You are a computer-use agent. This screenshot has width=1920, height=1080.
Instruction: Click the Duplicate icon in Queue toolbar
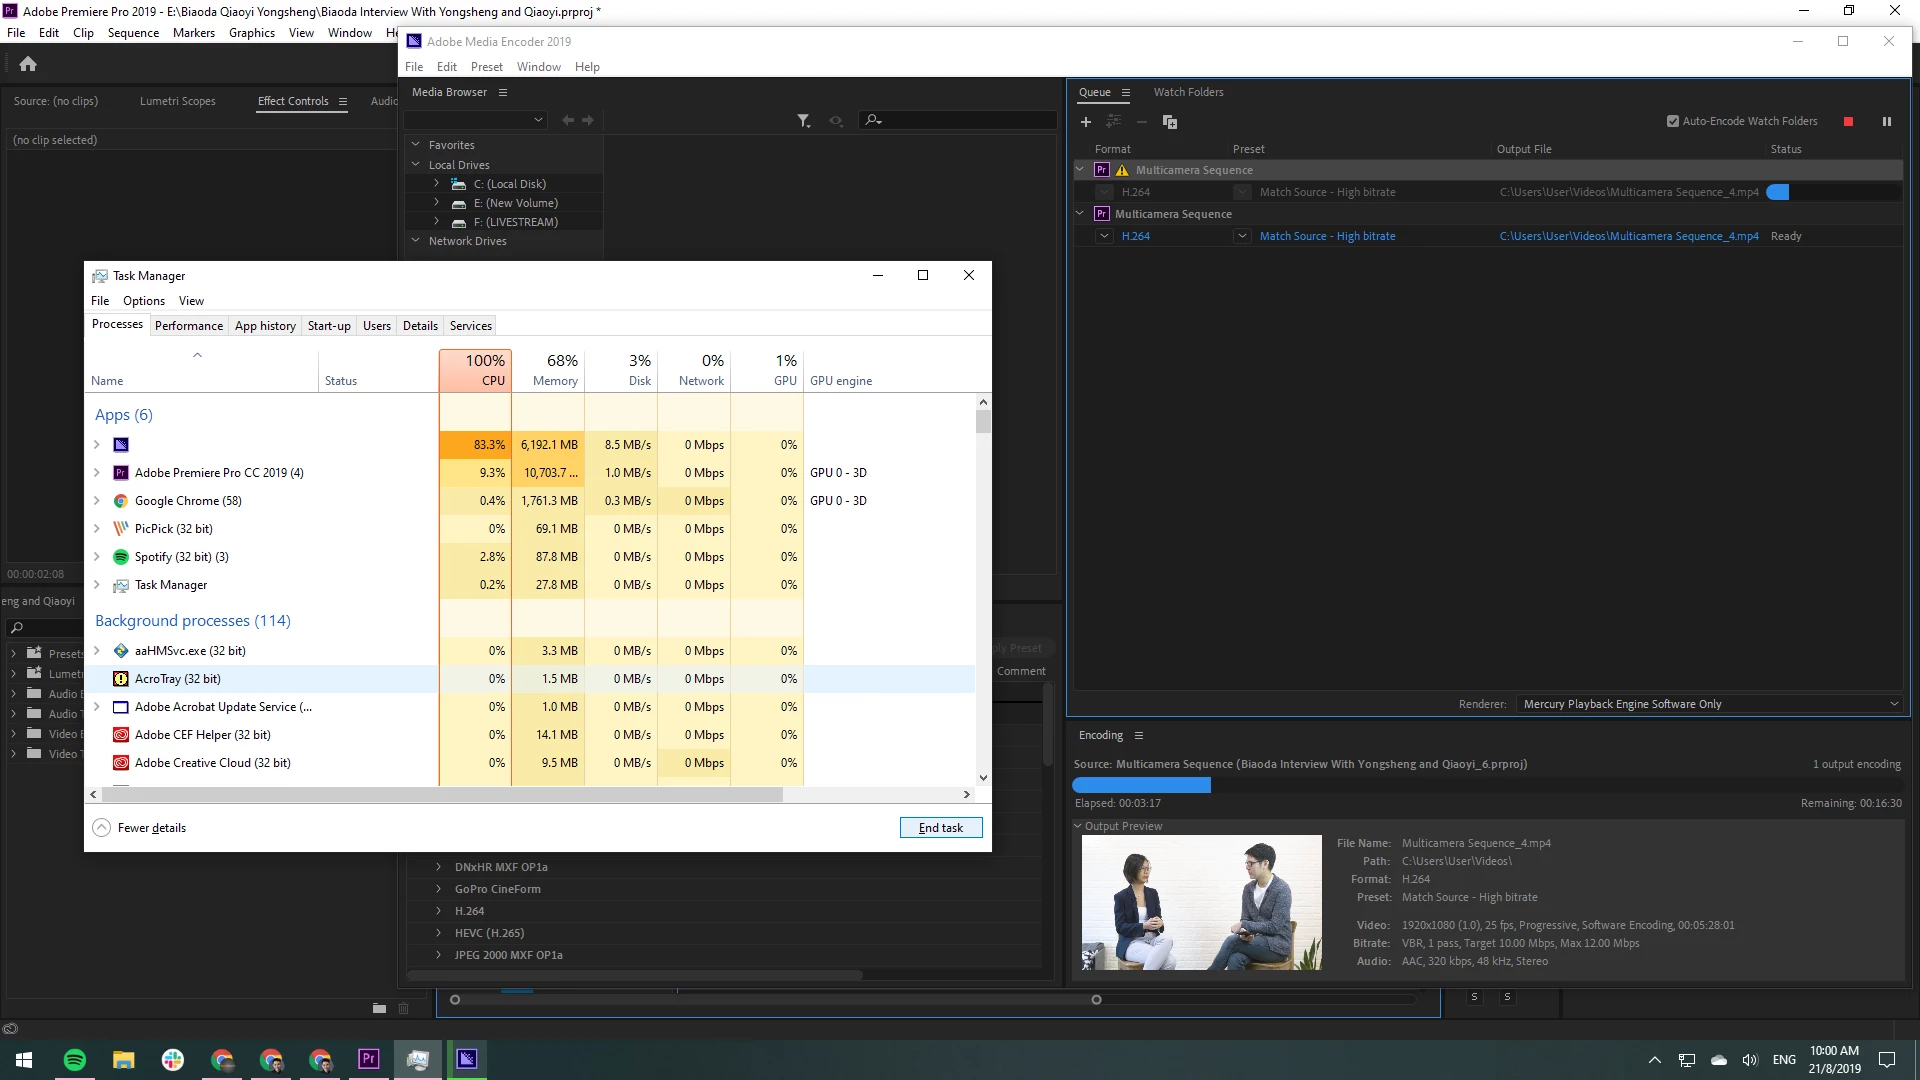point(1169,122)
